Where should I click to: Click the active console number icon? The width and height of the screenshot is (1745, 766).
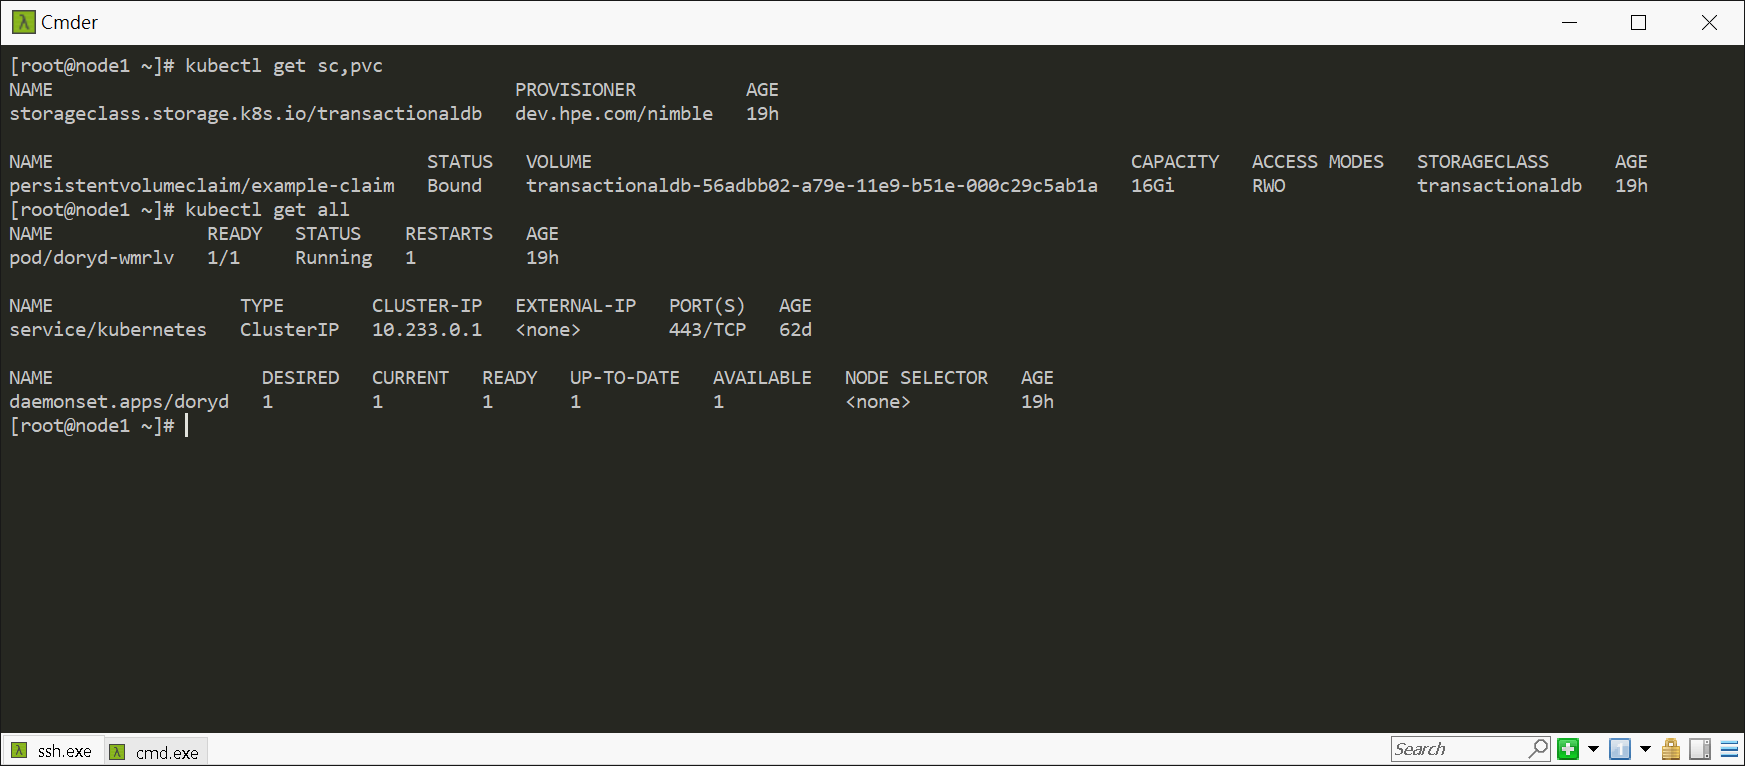[x=1620, y=749]
